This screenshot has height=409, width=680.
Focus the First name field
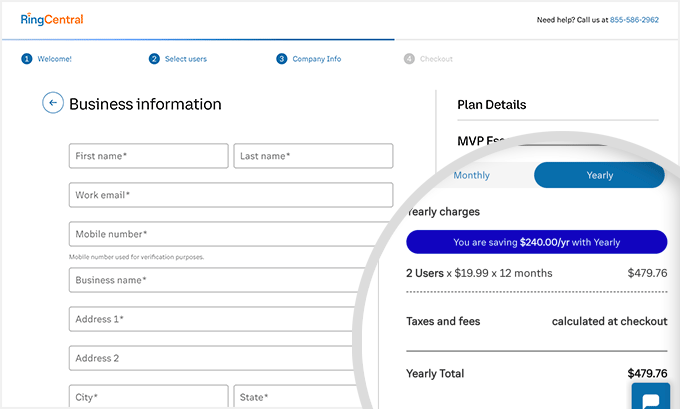pos(148,156)
